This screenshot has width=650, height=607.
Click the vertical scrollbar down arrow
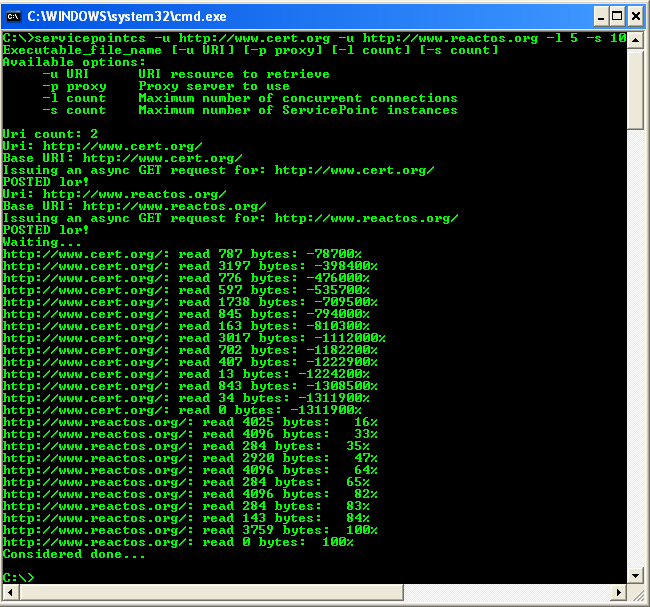[x=635, y=575]
